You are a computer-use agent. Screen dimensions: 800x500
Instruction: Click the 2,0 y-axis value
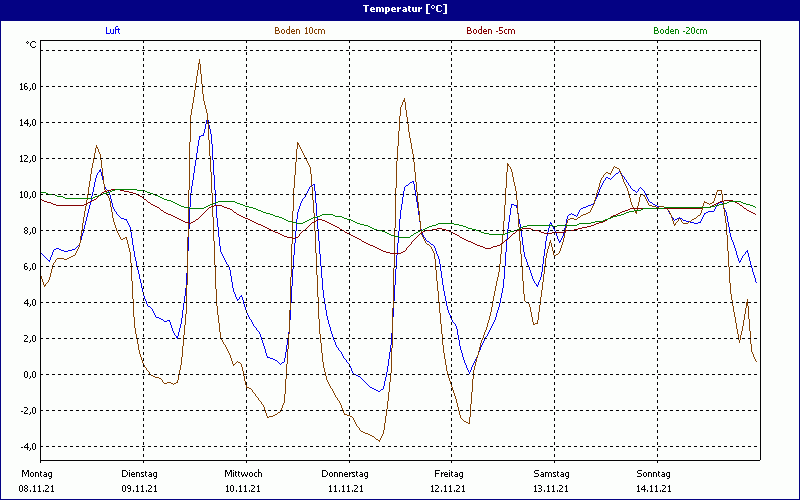[x=30, y=338]
